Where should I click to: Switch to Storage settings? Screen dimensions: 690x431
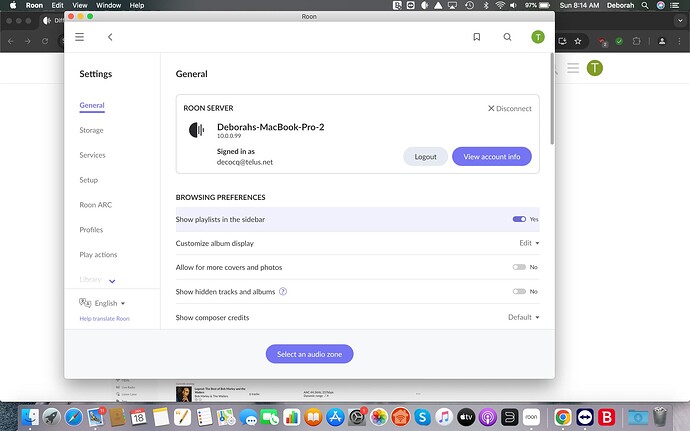92,130
